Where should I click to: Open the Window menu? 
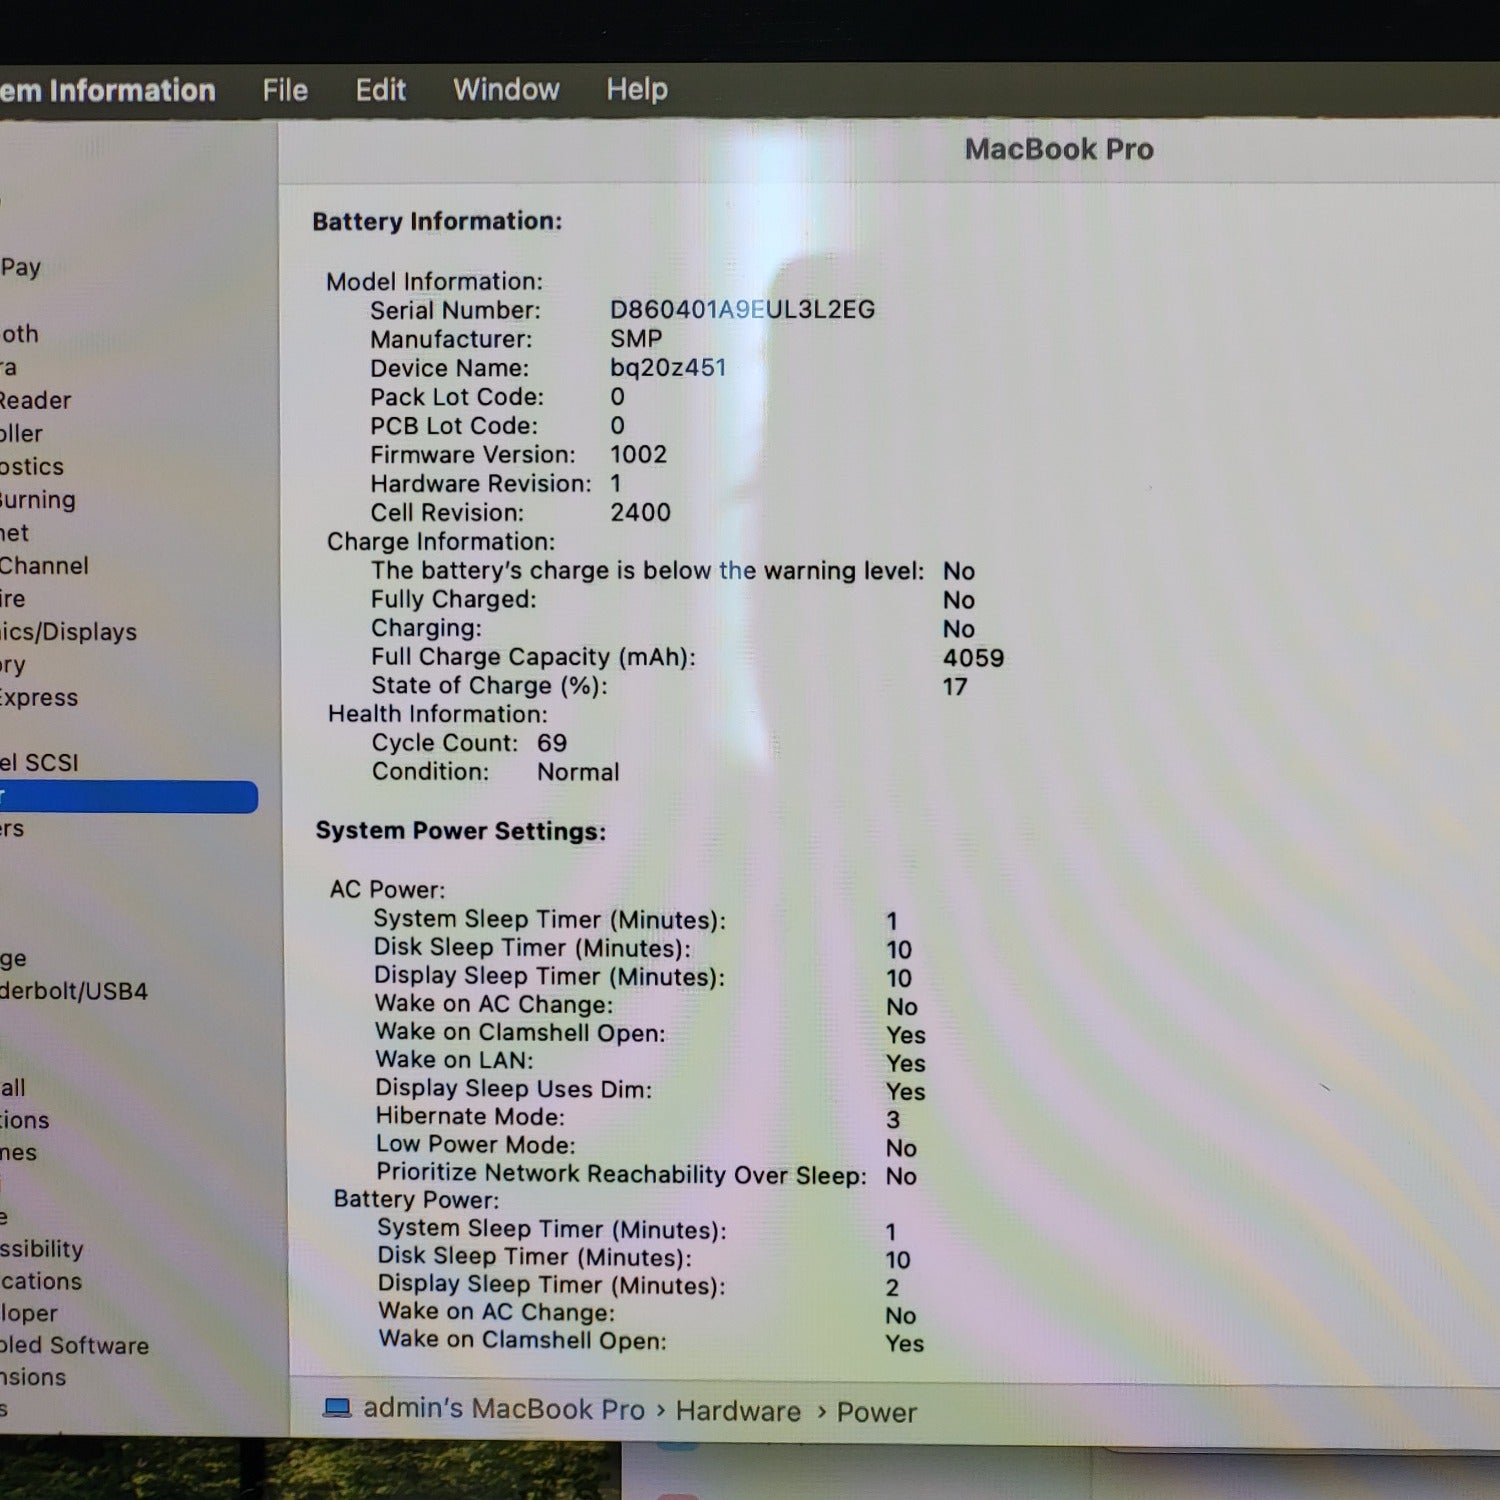click(x=506, y=89)
